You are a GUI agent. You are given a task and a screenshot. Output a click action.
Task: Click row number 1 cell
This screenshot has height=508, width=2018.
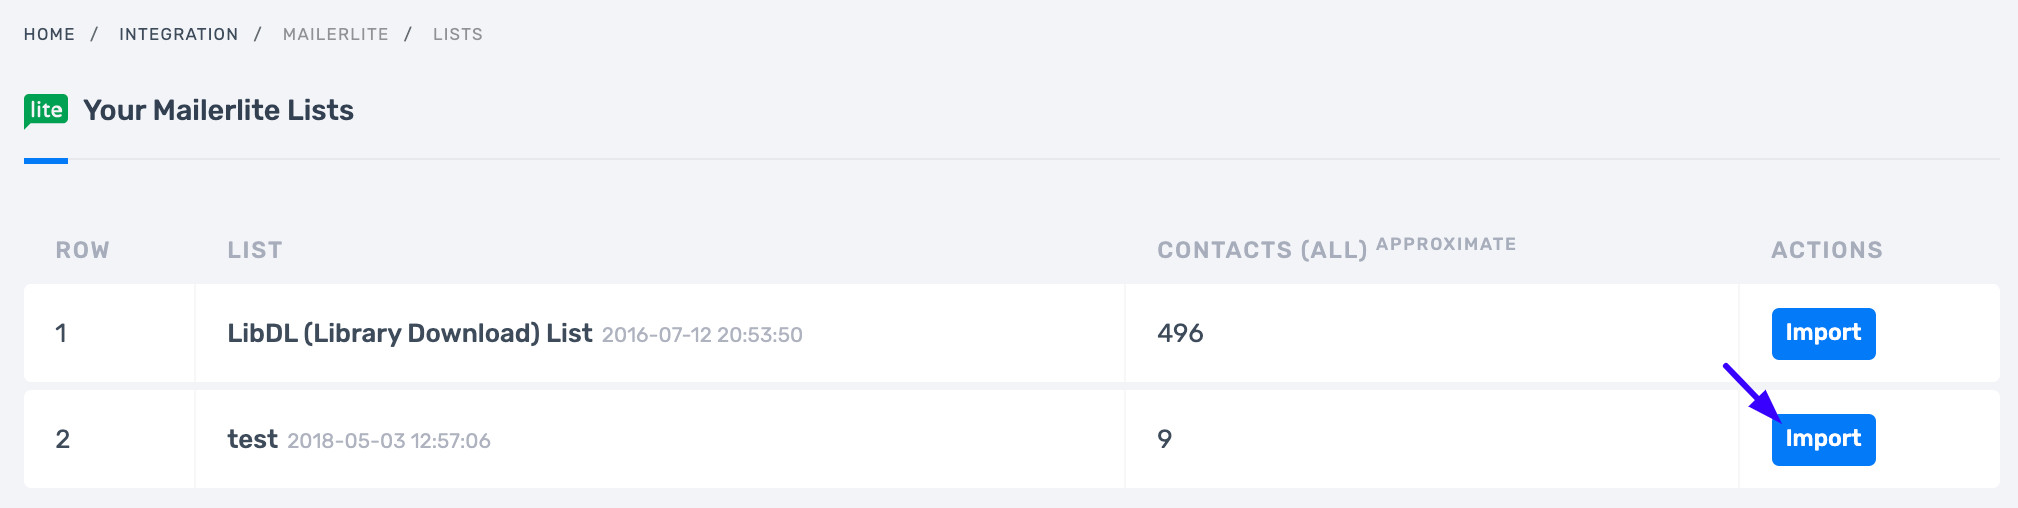62,333
